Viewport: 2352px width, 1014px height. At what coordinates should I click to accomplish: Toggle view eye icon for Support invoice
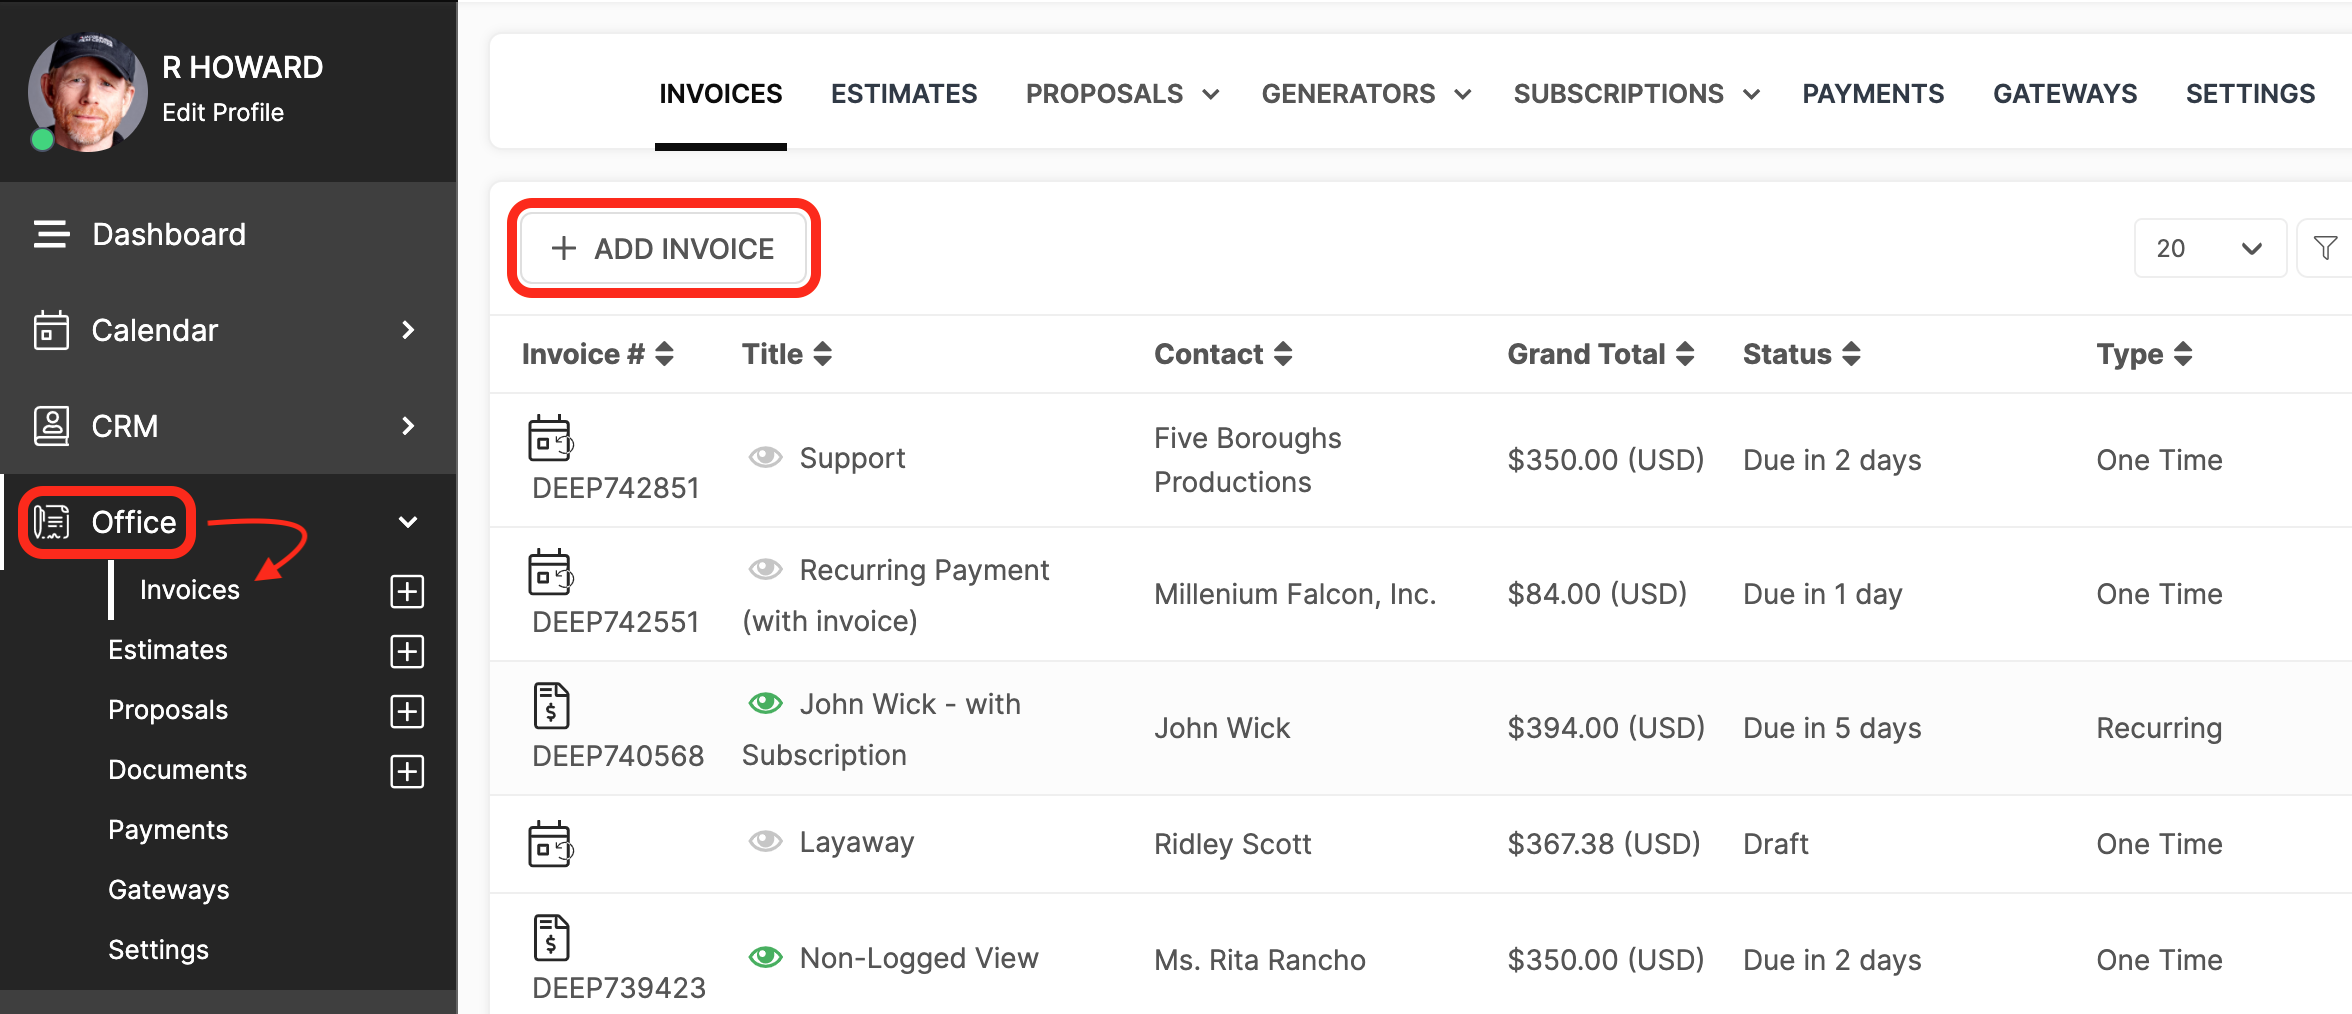click(766, 457)
